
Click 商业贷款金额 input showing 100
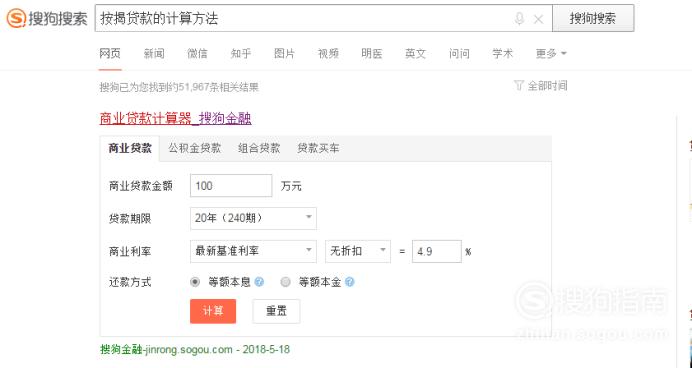tap(231, 186)
